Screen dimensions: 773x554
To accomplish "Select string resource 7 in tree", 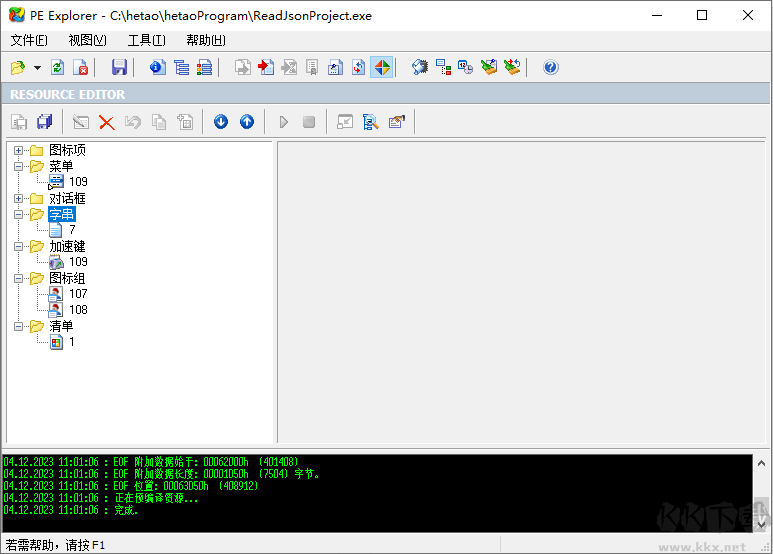I will coord(72,230).
